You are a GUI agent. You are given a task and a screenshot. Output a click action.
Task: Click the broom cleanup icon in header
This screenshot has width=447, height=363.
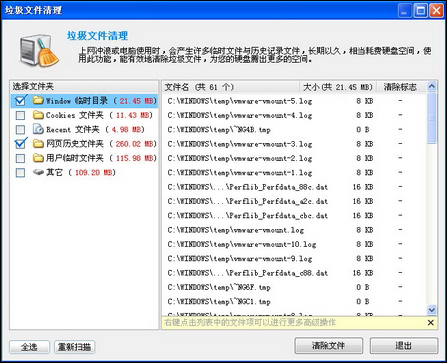39,51
